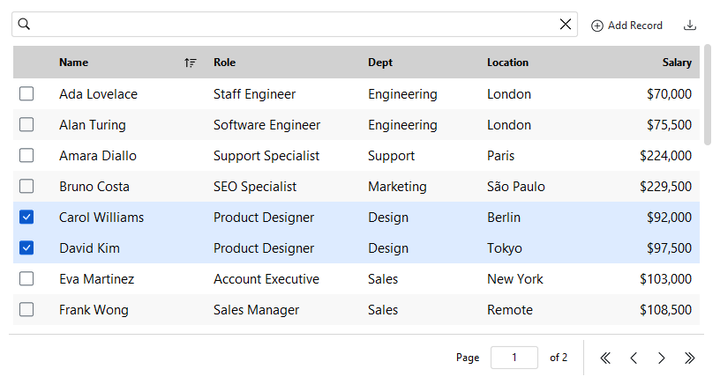Click the $97,500 salary cell
The image size is (720, 384).
coord(669,248)
